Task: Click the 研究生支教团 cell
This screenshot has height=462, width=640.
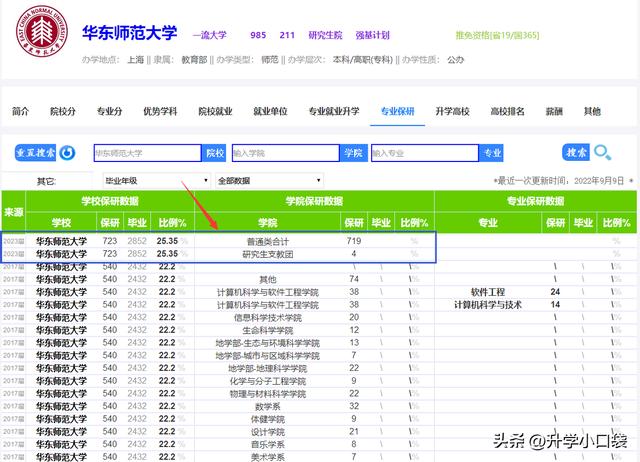Action: (x=267, y=254)
